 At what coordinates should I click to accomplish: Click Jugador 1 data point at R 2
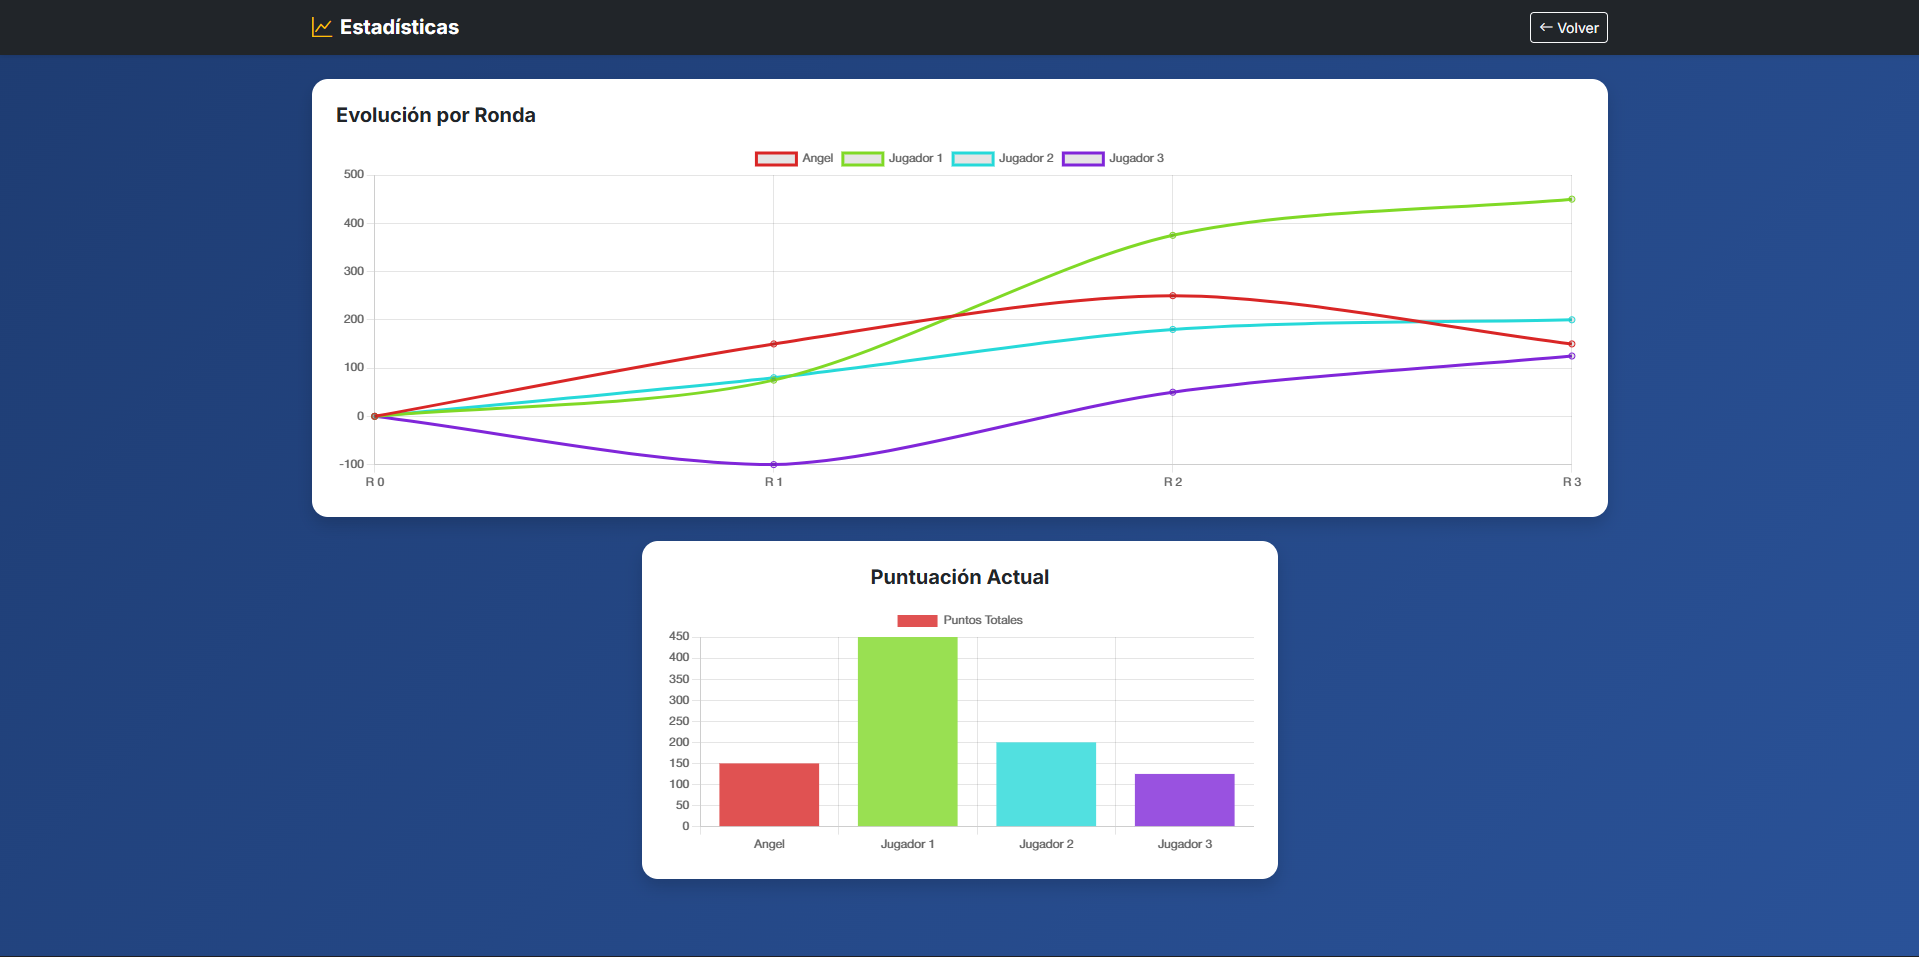tap(1173, 235)
